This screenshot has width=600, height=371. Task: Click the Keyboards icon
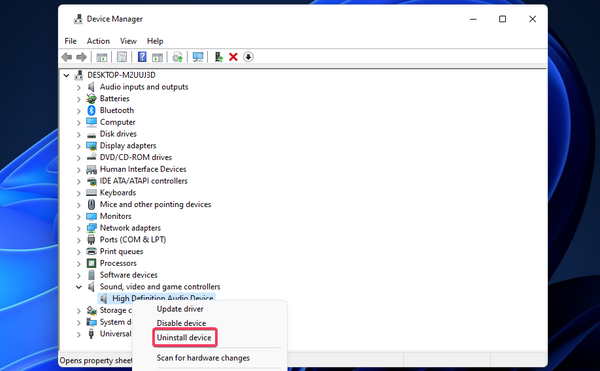pyautogui.click(x=91, y=192)
